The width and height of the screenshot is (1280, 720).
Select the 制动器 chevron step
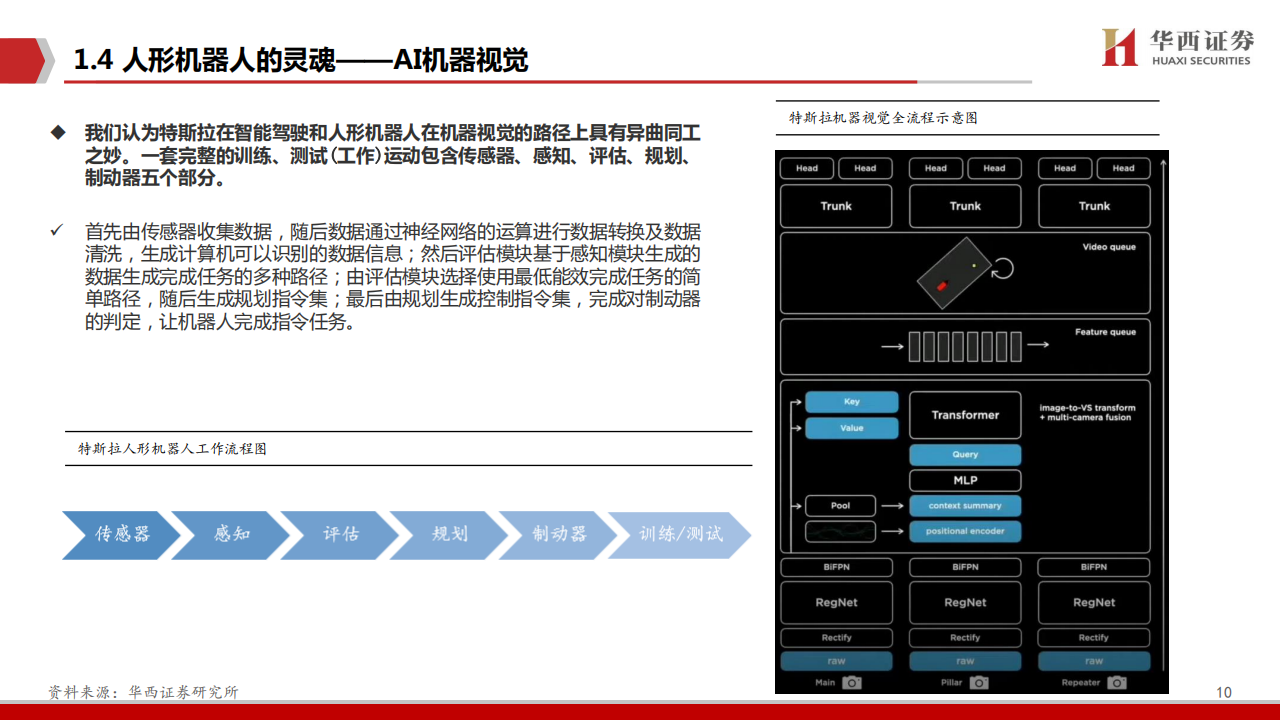[x=558, y=534]
